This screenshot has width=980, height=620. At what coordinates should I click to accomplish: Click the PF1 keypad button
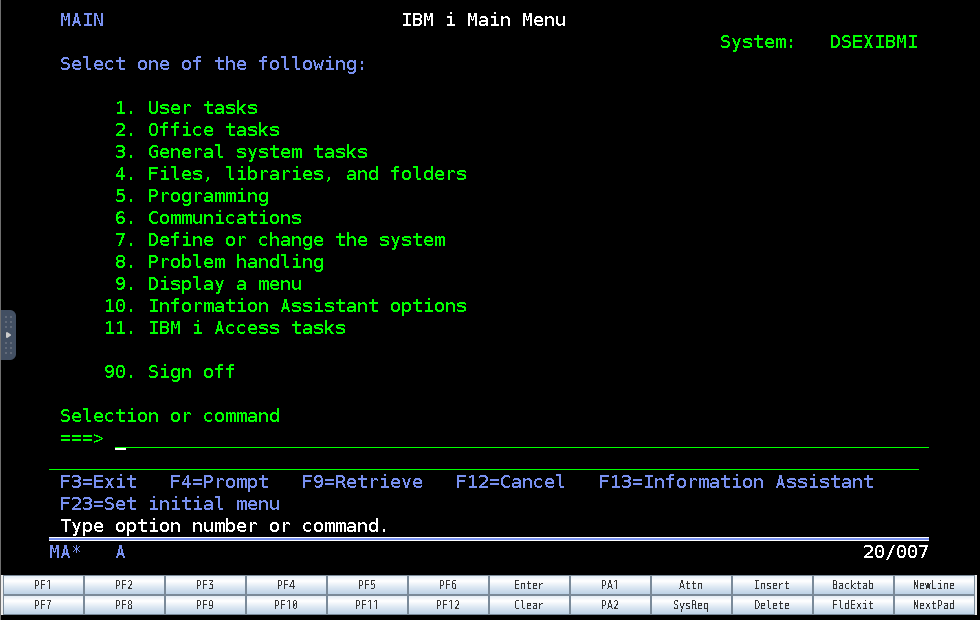43,585
